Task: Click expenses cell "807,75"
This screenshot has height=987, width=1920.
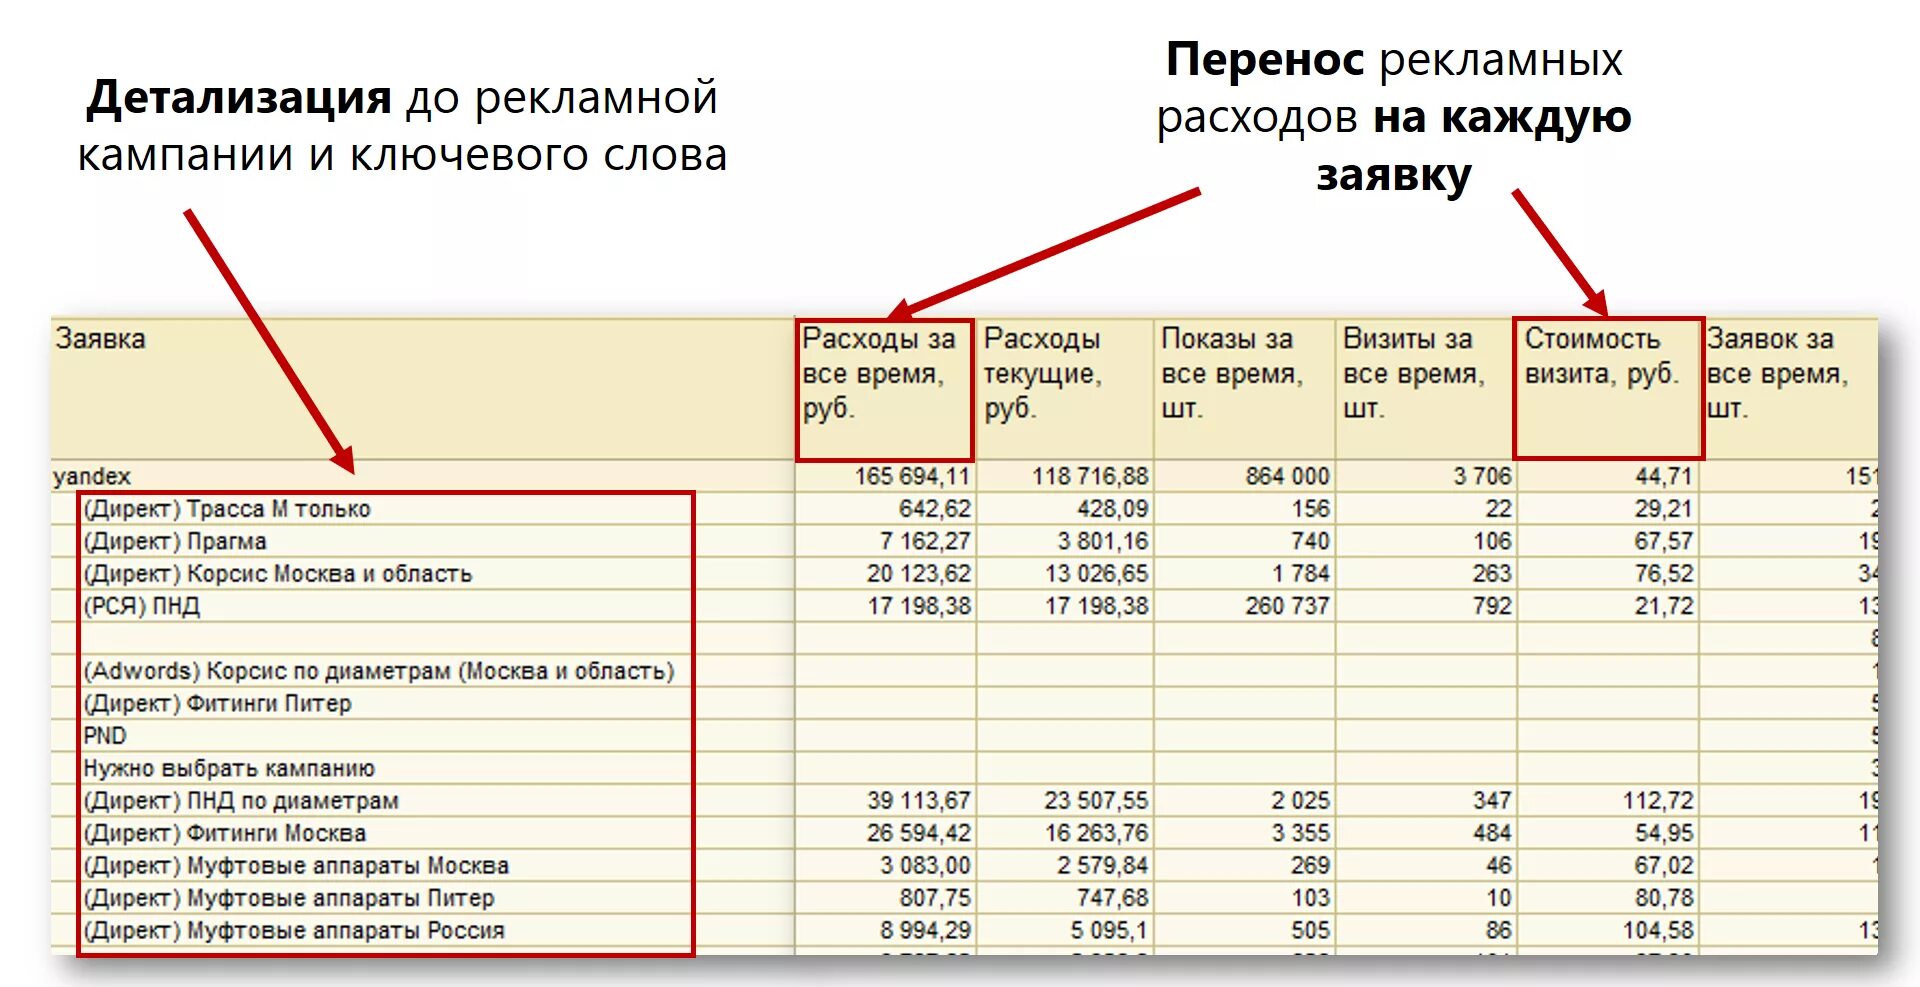Action: pyautogui.click(x=885, y=898)
